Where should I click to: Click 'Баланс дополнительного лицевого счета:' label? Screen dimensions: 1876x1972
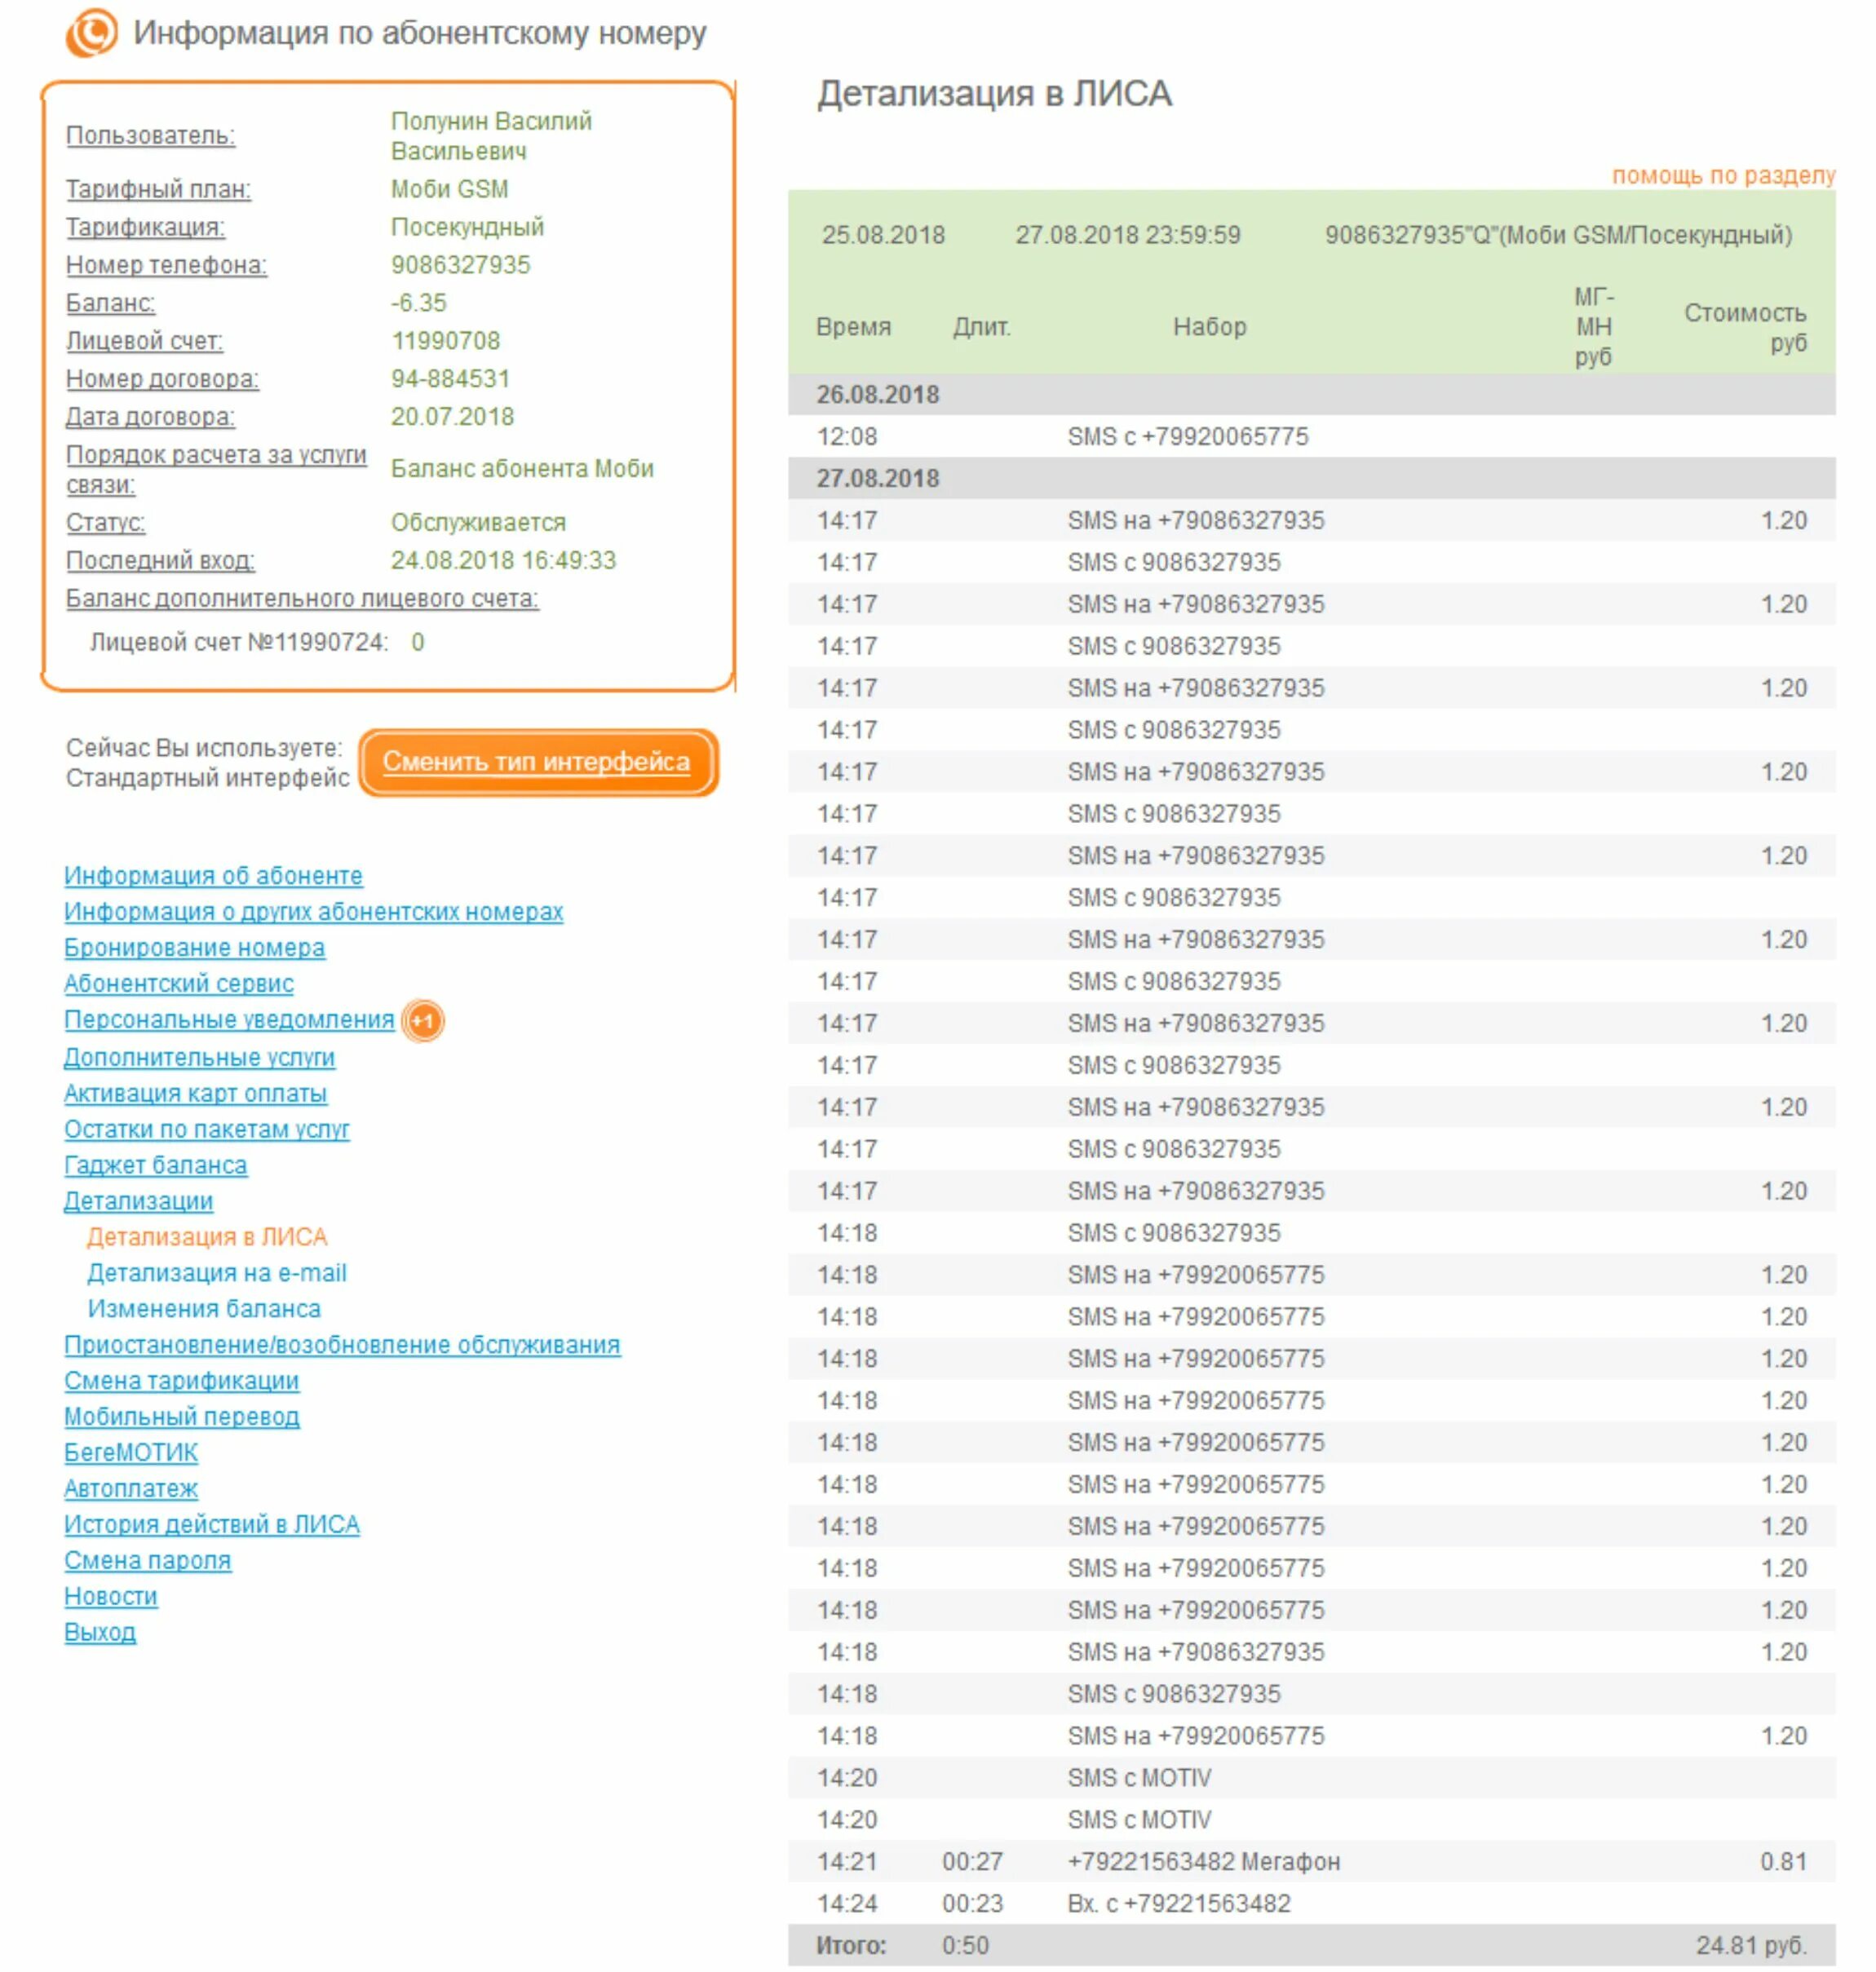(x=302, y=600)
